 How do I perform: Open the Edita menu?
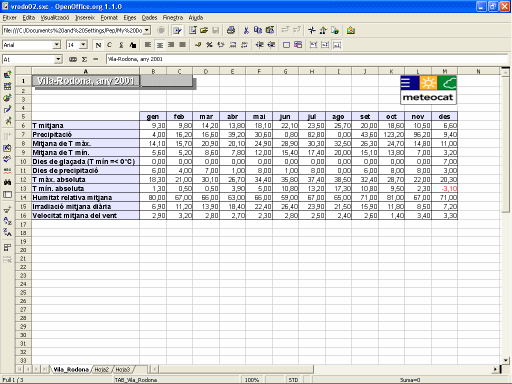[x=29, y=18]
